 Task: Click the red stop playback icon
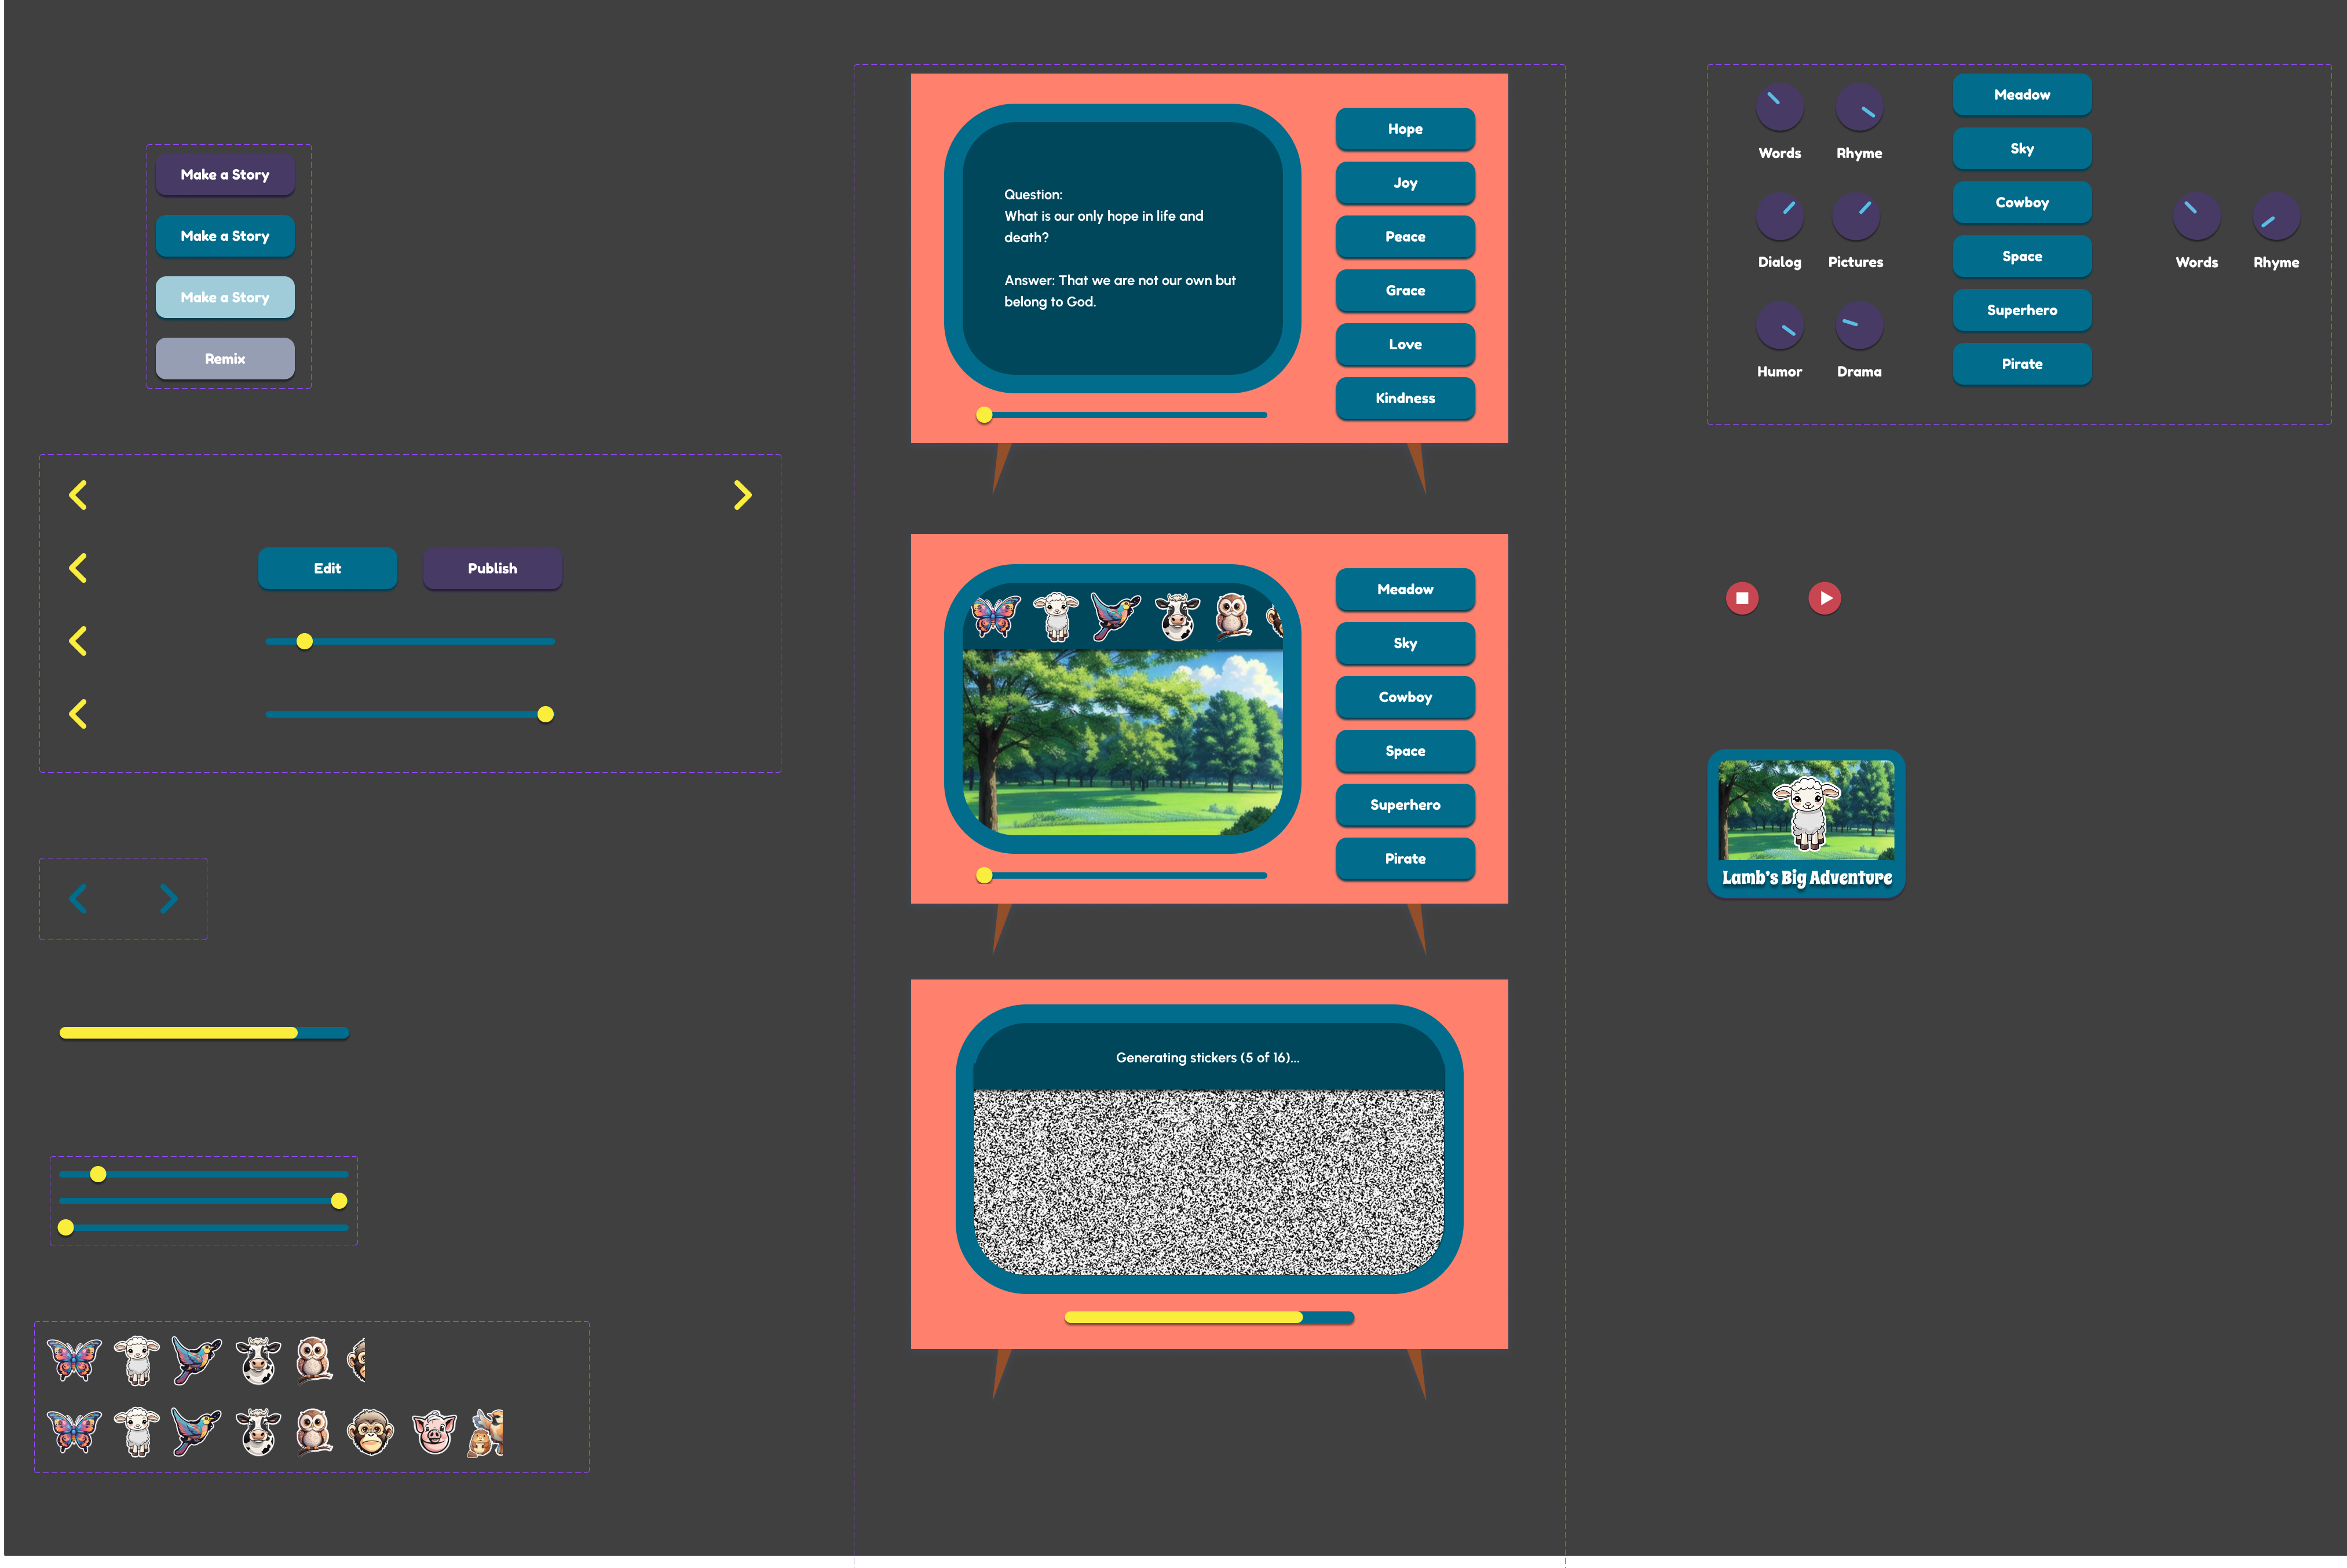(1742, 598)
